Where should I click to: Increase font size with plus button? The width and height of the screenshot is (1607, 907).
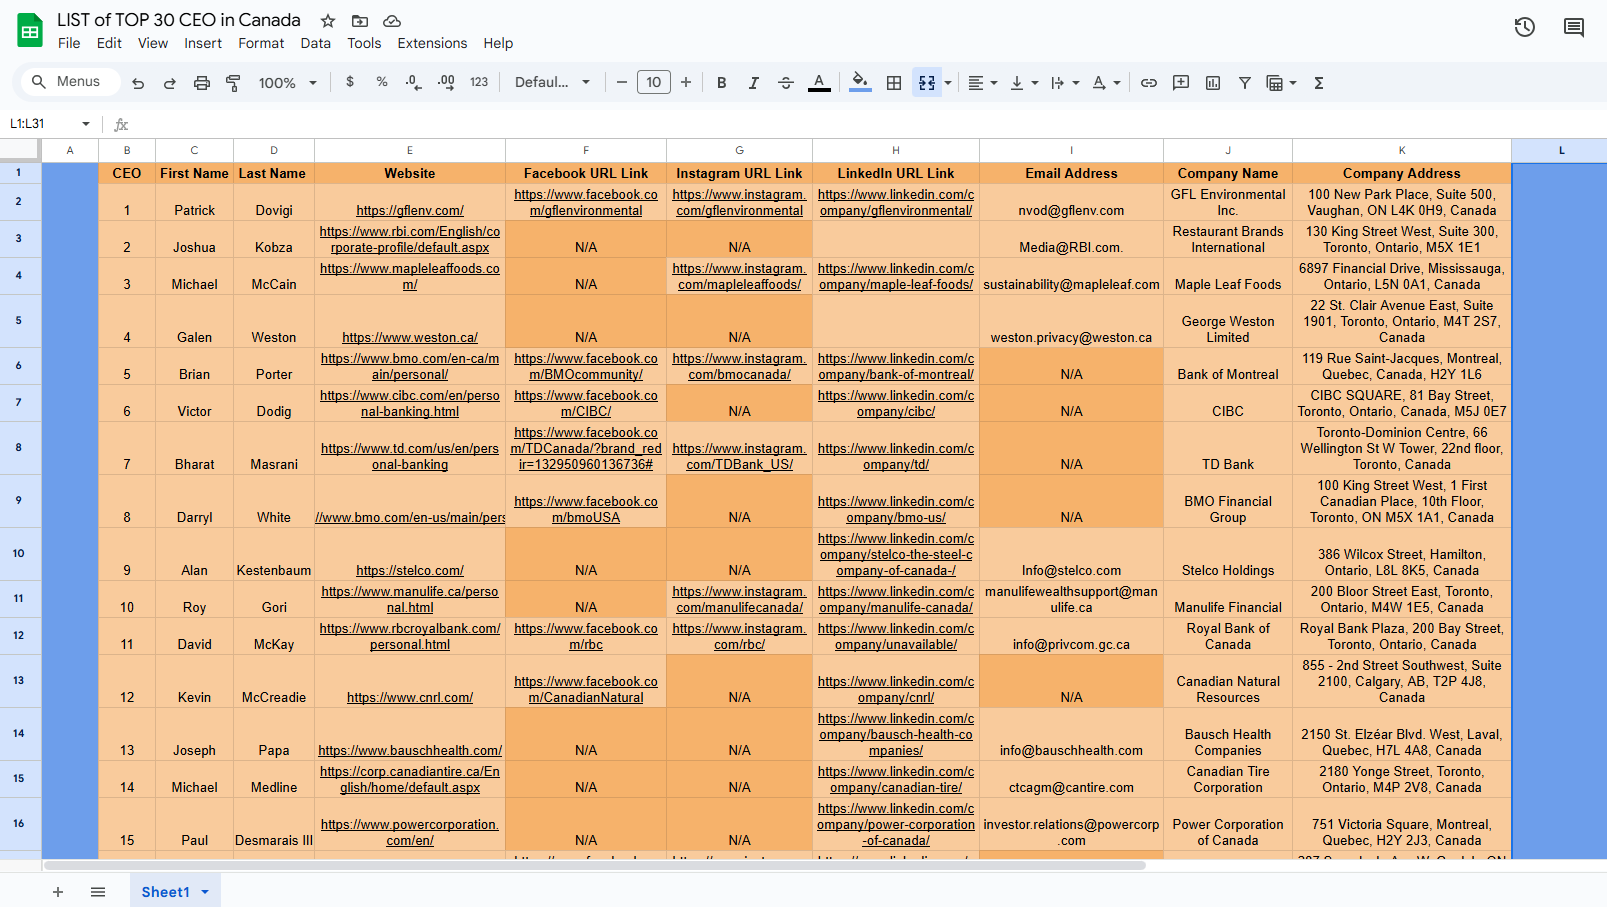click(x=686, y=82)
